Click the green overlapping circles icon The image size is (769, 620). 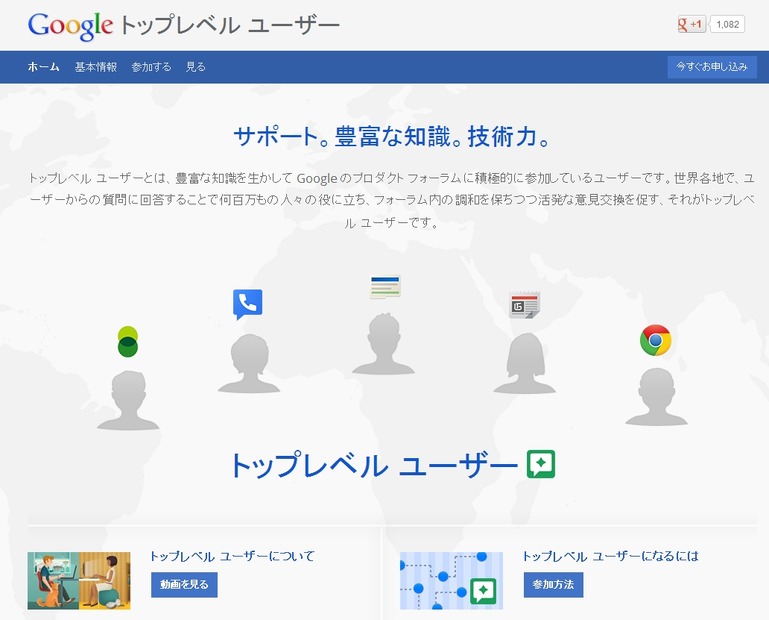(x=128, y=341)
